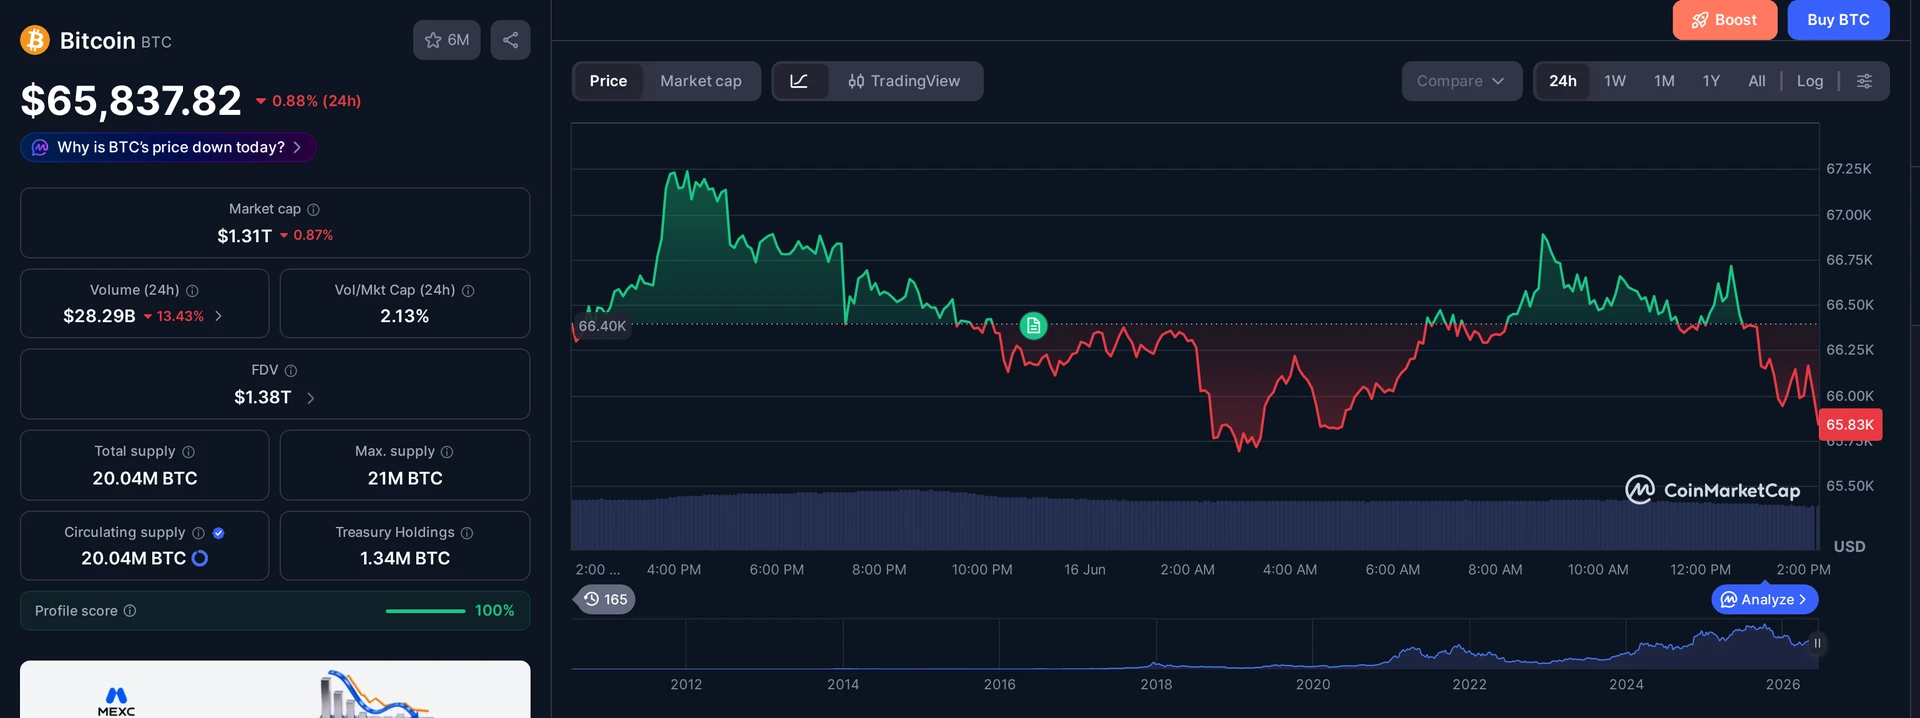Click the 66.40K open price label
Viewport: 1920px width, 718px height.
pyautogui.click(x=602, y=326)
